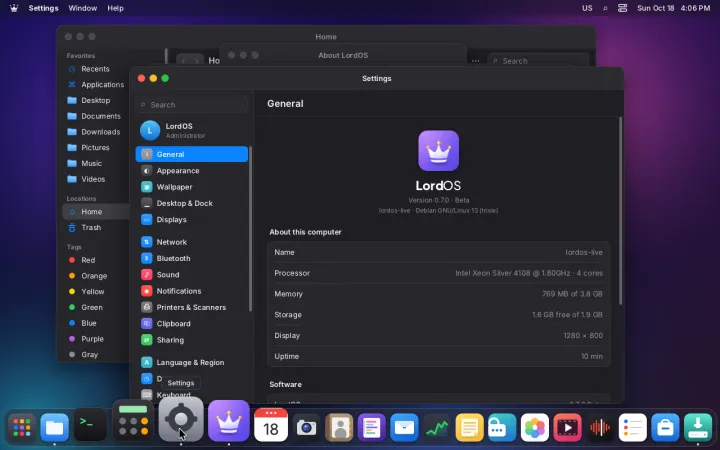720x450 pixels.
Task: Launch the video player from dock
Action: [568, 428]
